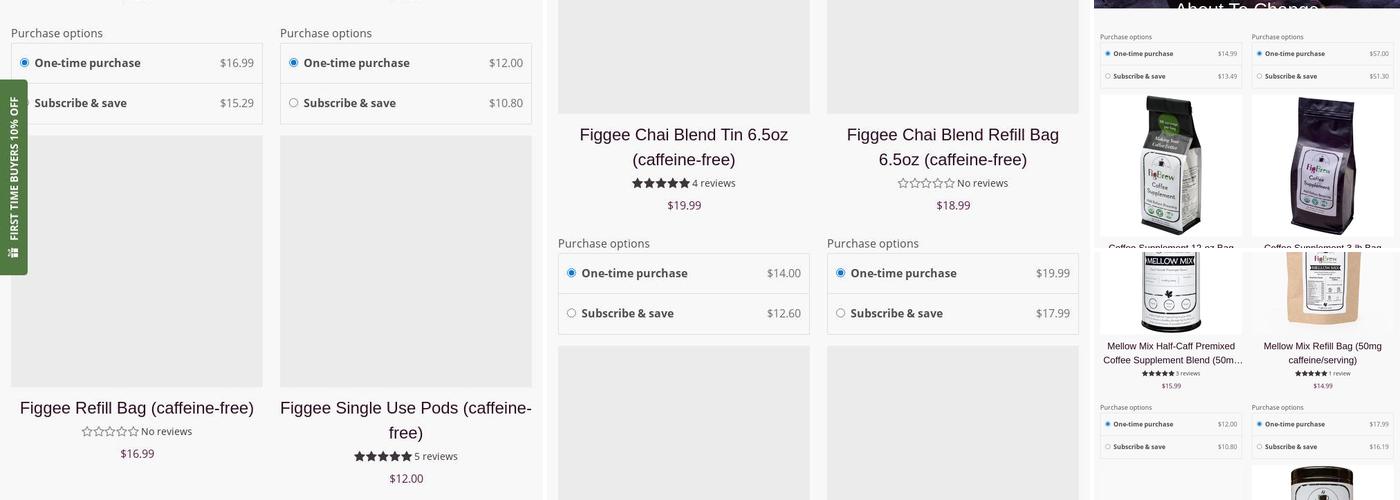Choose Subscribe & save at $13.49
Image resolution: width=1400 pixels, height=500 pixels.
(1108, 76)
